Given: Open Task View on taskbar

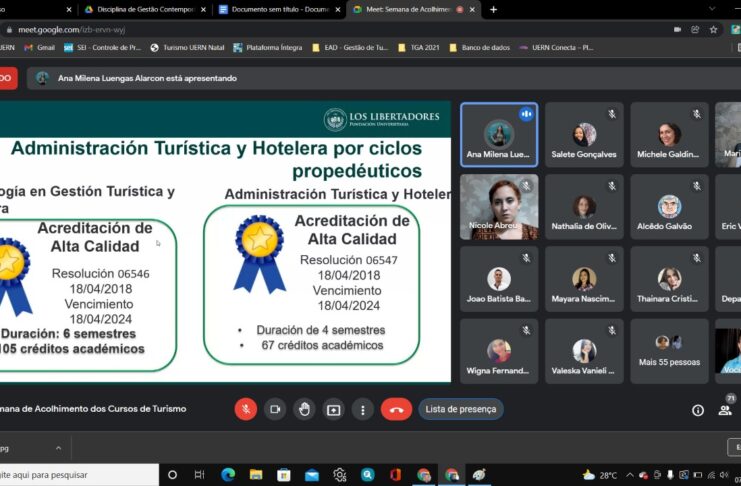Looking at the screenshot, I should coord(200,475).
